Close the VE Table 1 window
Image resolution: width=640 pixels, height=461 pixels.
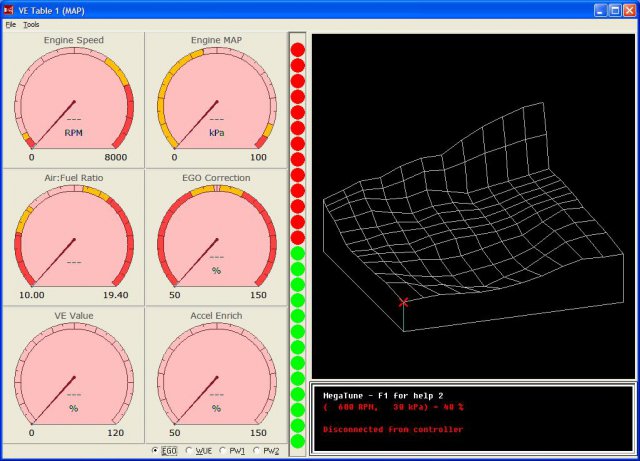tap(628, 9)
